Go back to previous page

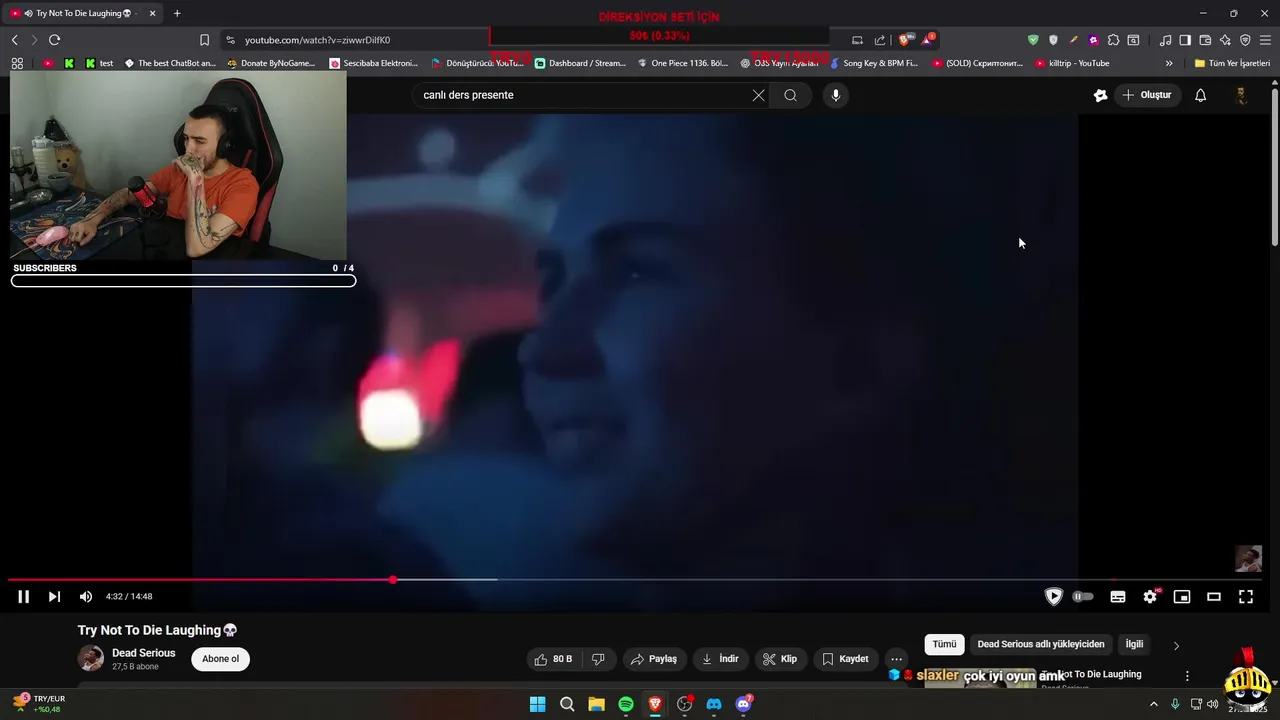14,40
